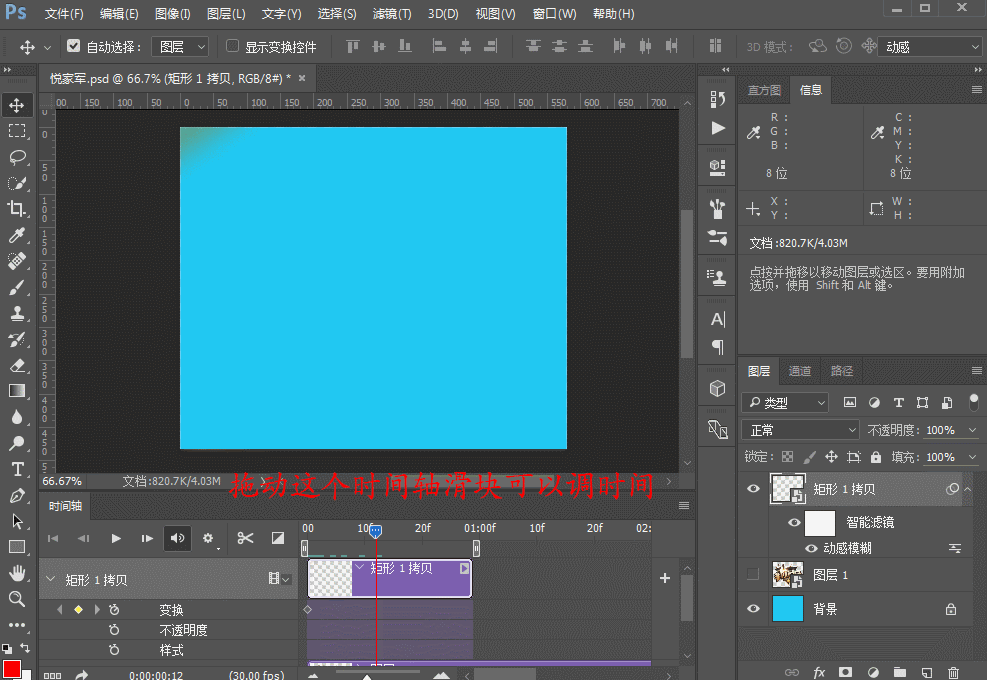Click the timeline scissors split icon
Image resolution: width=987 pixels, height=680 pixels.
tap(245, 538)
